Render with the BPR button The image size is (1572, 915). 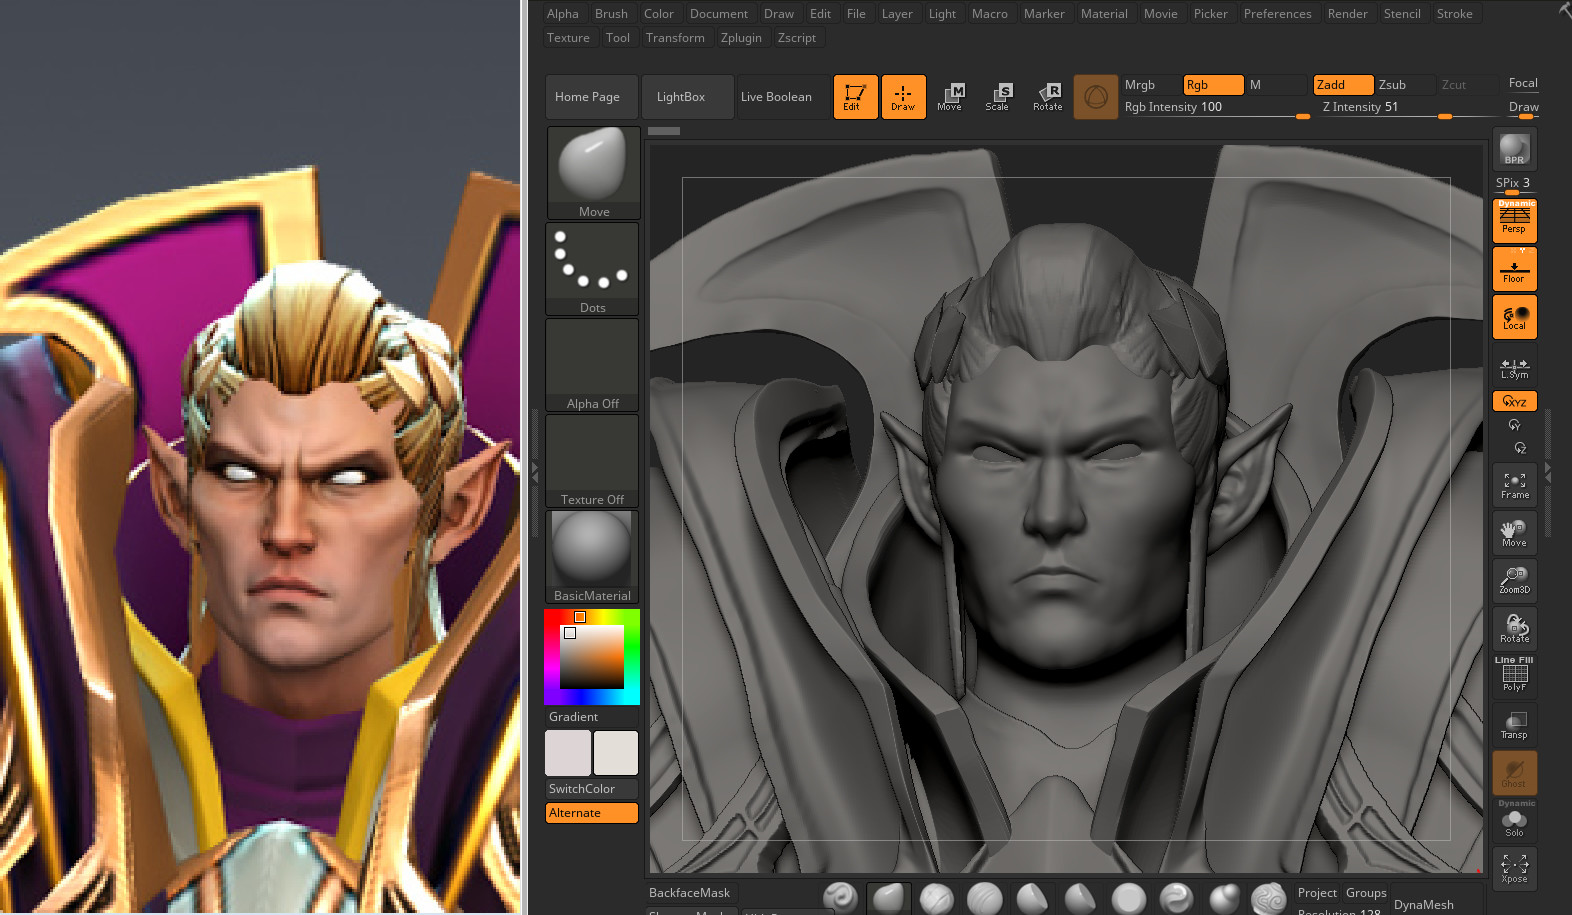(1514, 149)
